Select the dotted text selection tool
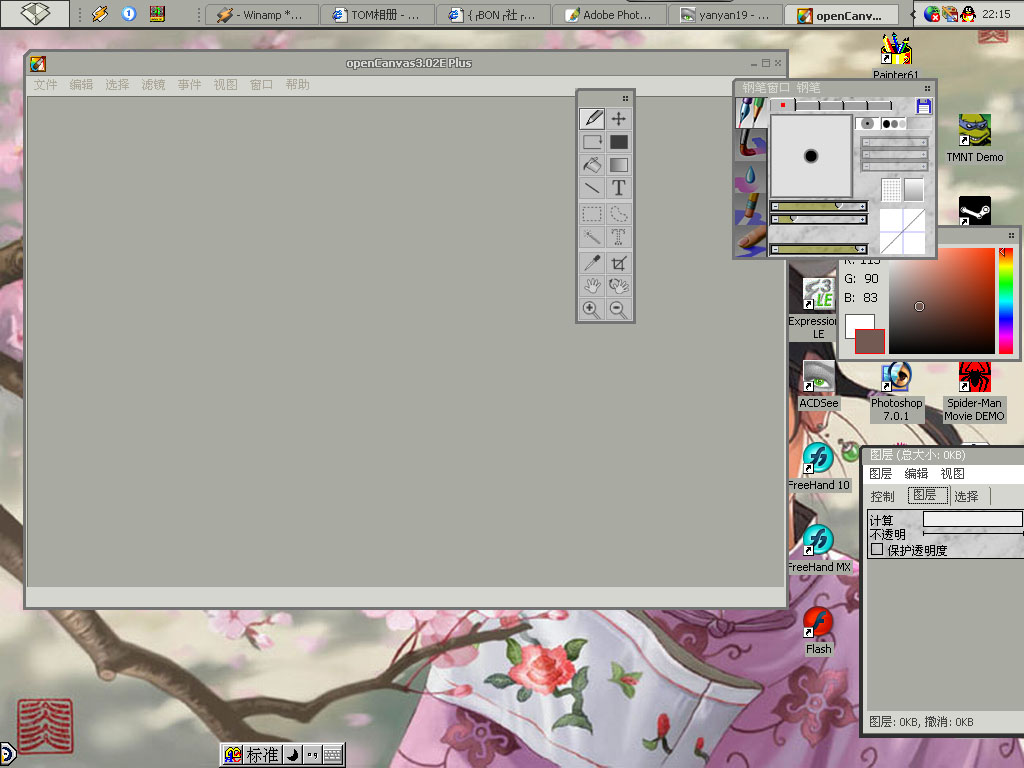The image size is (1024, 768). tap(618, 236)
